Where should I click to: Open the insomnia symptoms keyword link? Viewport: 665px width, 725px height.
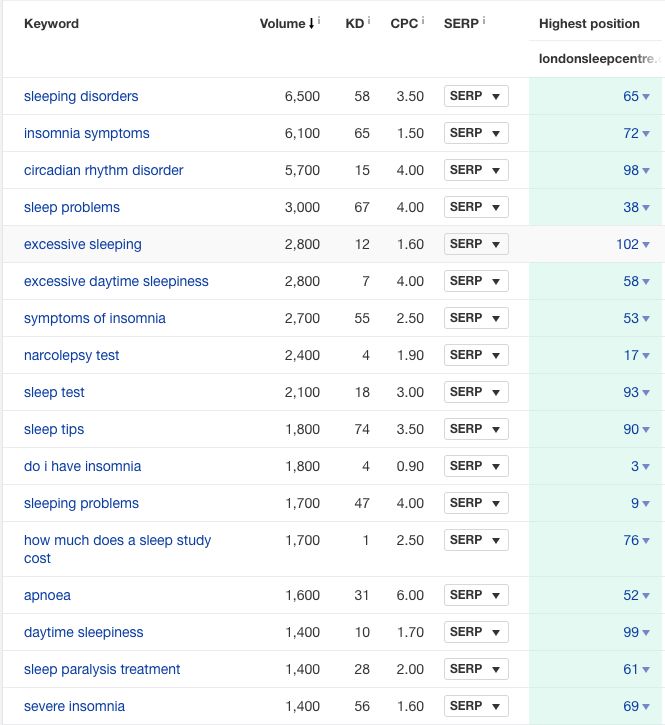tap(87, 133)
